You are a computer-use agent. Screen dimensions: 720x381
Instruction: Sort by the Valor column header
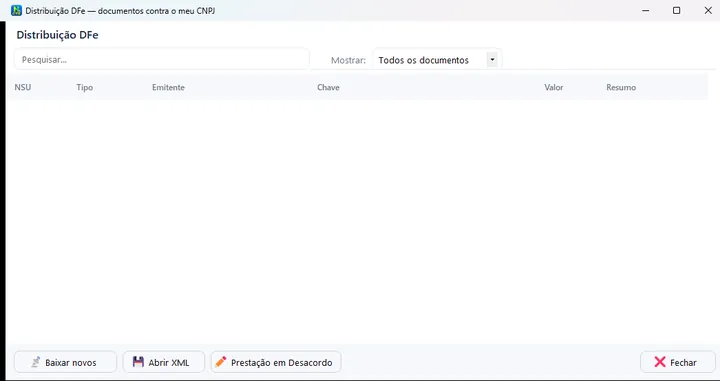pos(553,87)
